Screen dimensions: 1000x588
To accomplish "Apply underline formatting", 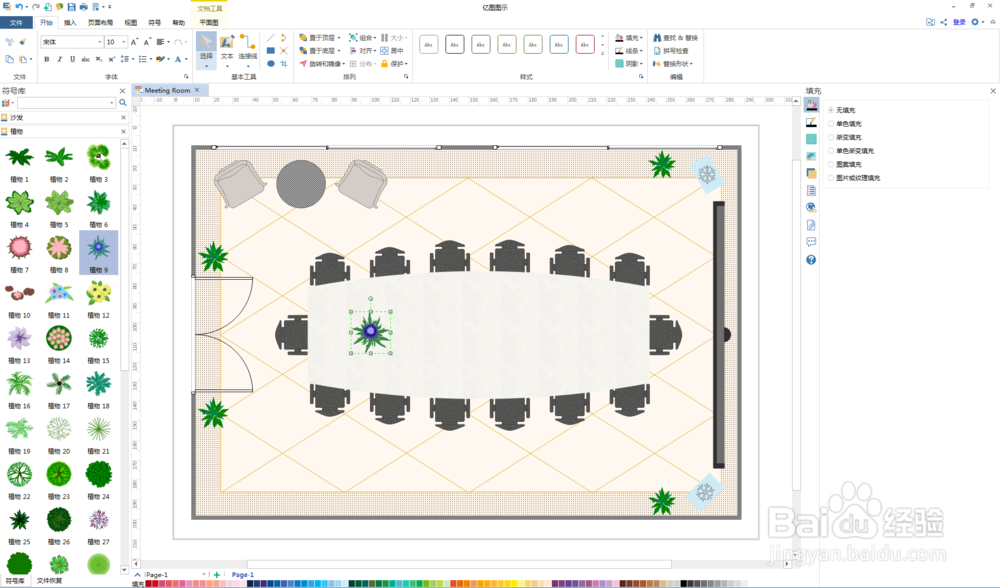I will pyautogui.click(x=72, y=59).
